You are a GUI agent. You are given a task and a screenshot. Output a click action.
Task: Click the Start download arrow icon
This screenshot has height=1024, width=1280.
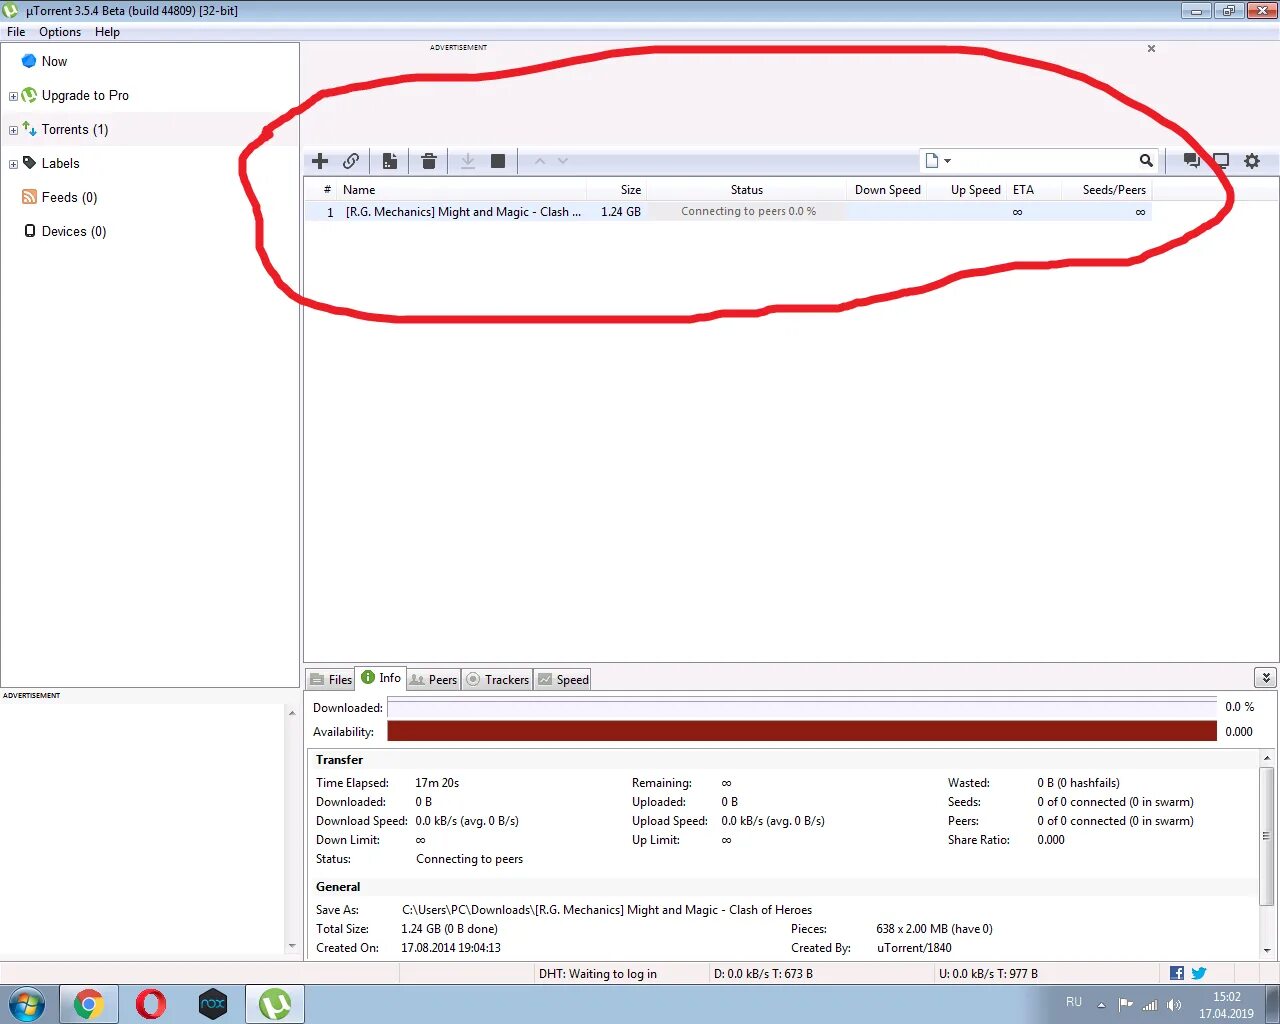click(467, 161)
